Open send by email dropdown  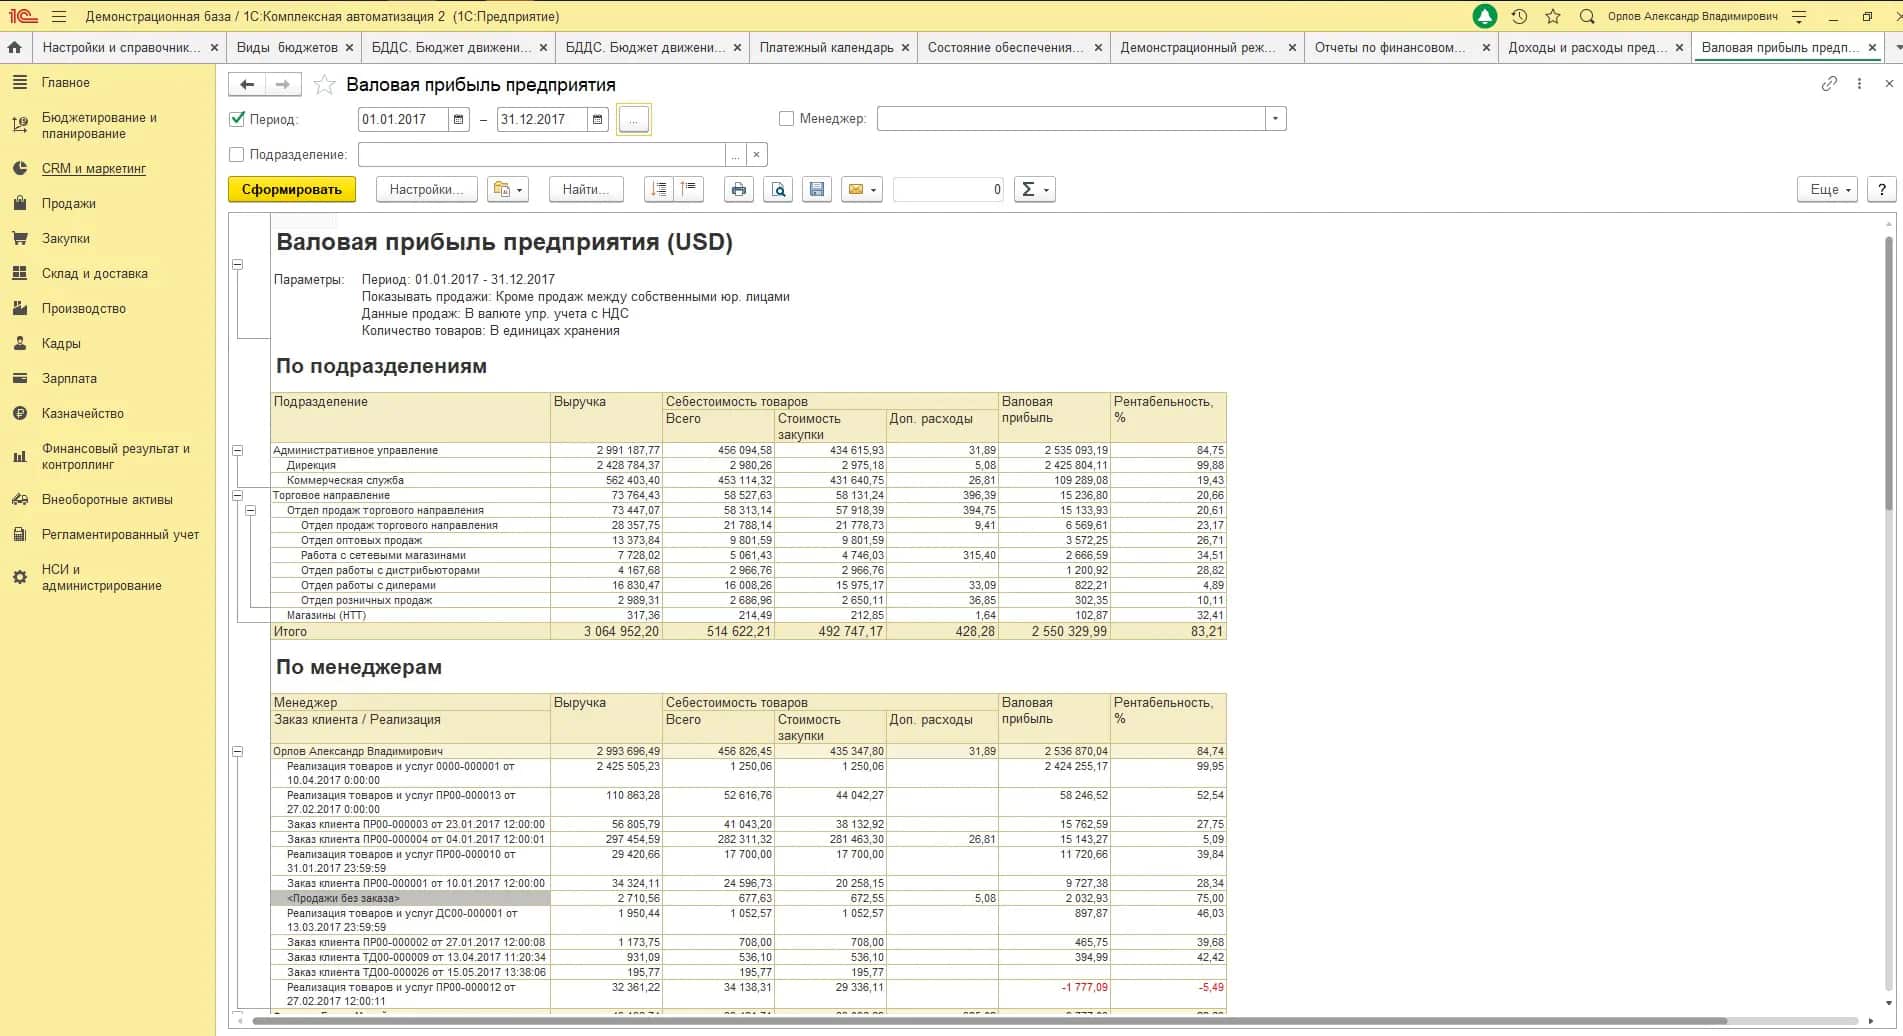[862, 189]
